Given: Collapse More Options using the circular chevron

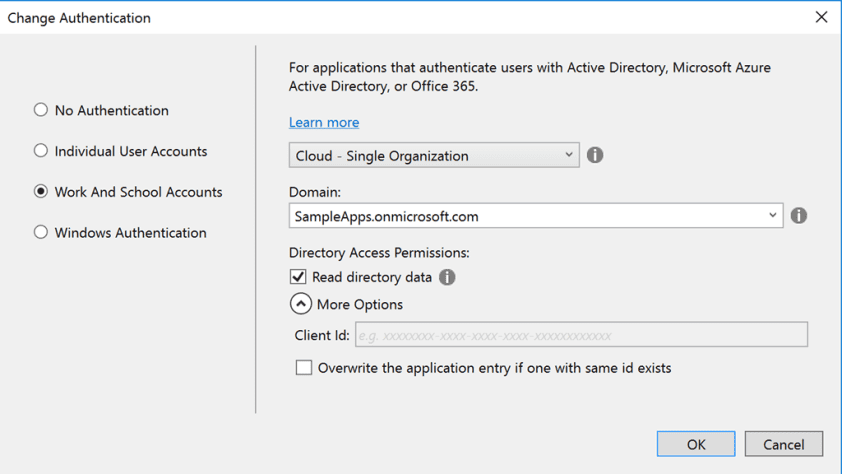Looking at the screenshot, I should (x=301, y=304).
